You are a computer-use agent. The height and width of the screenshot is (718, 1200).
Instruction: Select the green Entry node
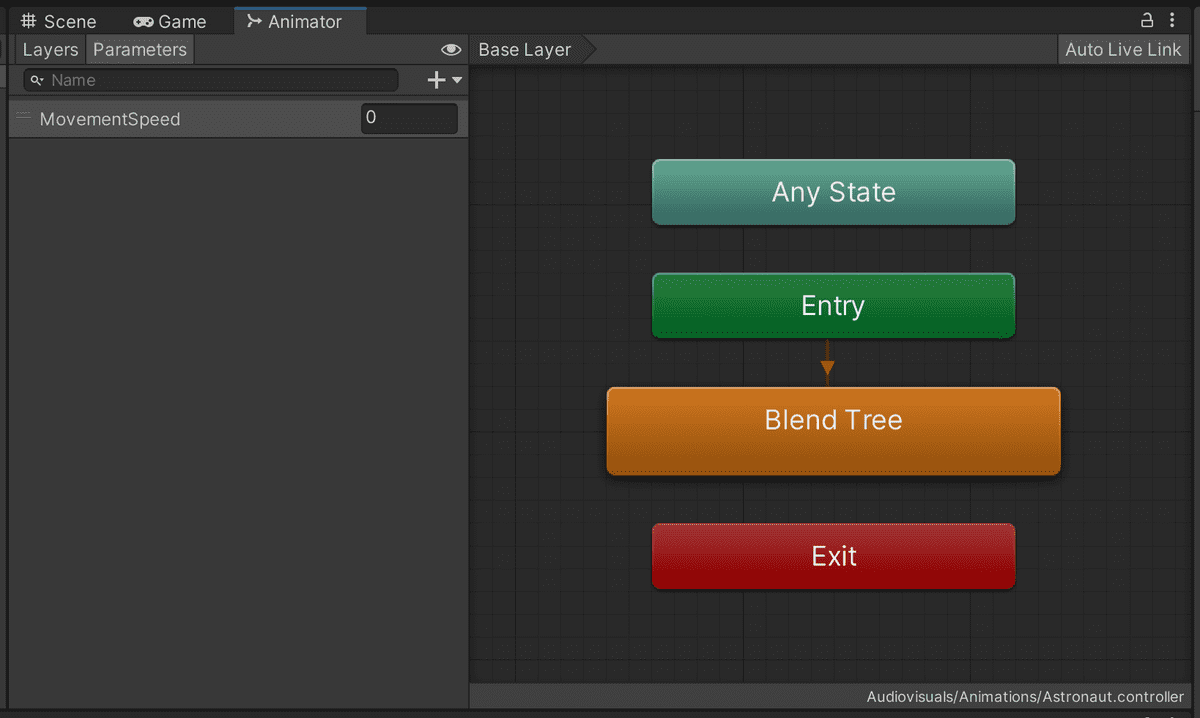833,306
